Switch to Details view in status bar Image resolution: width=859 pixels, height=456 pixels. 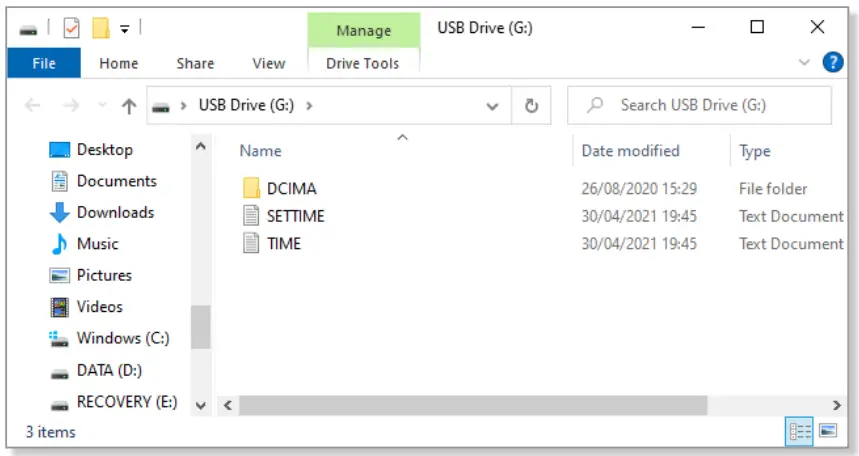pos(800,432)
